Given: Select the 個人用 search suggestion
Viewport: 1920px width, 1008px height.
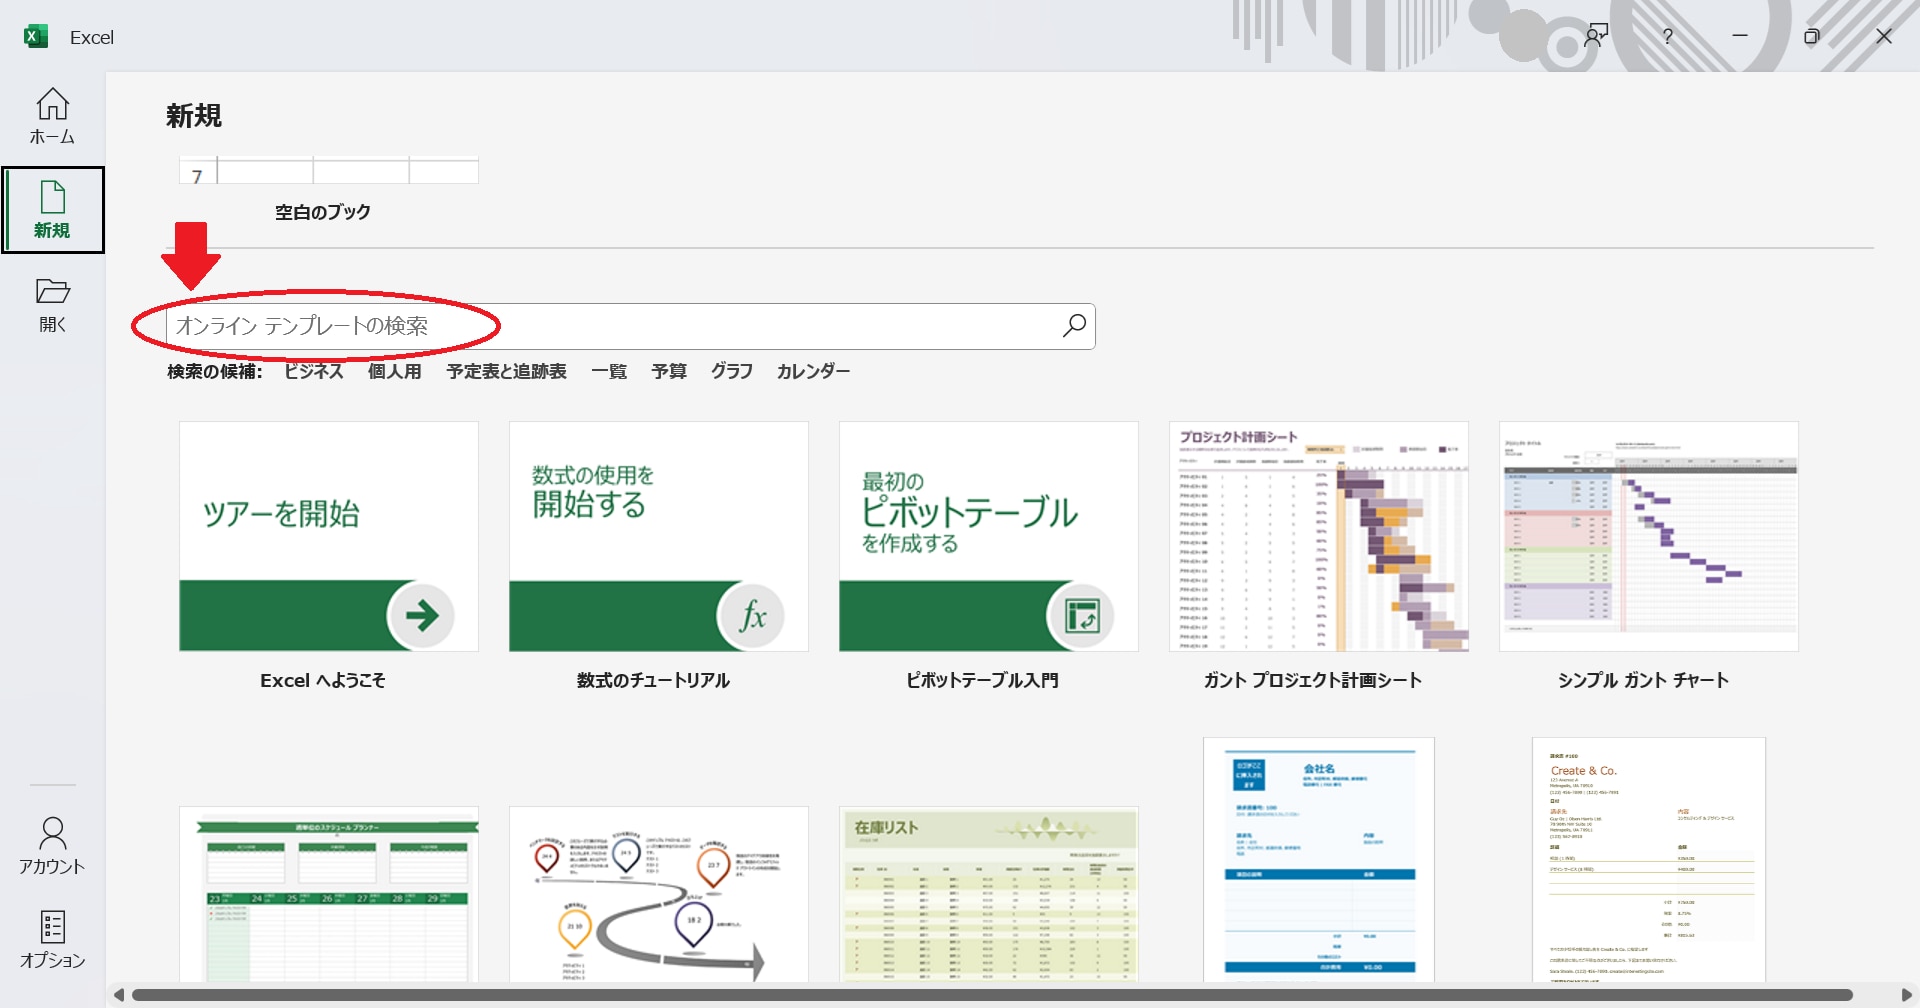Looking at the screenshot, I should [394, 371].
